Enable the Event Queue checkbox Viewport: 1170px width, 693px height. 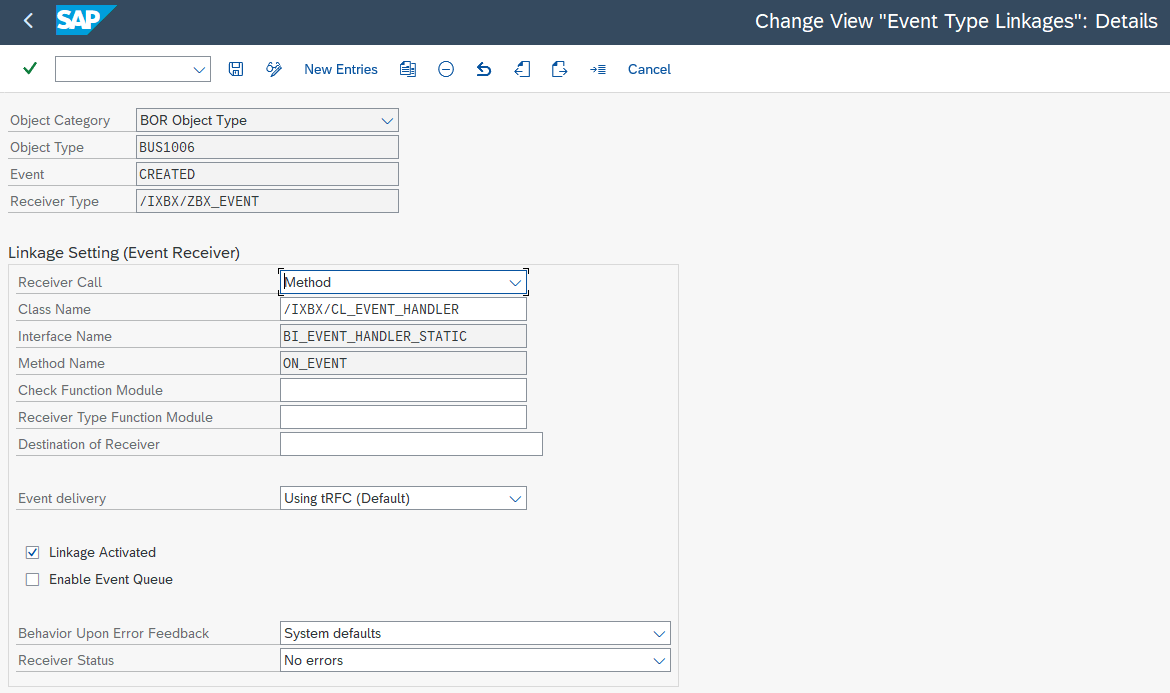coord(33,579)
